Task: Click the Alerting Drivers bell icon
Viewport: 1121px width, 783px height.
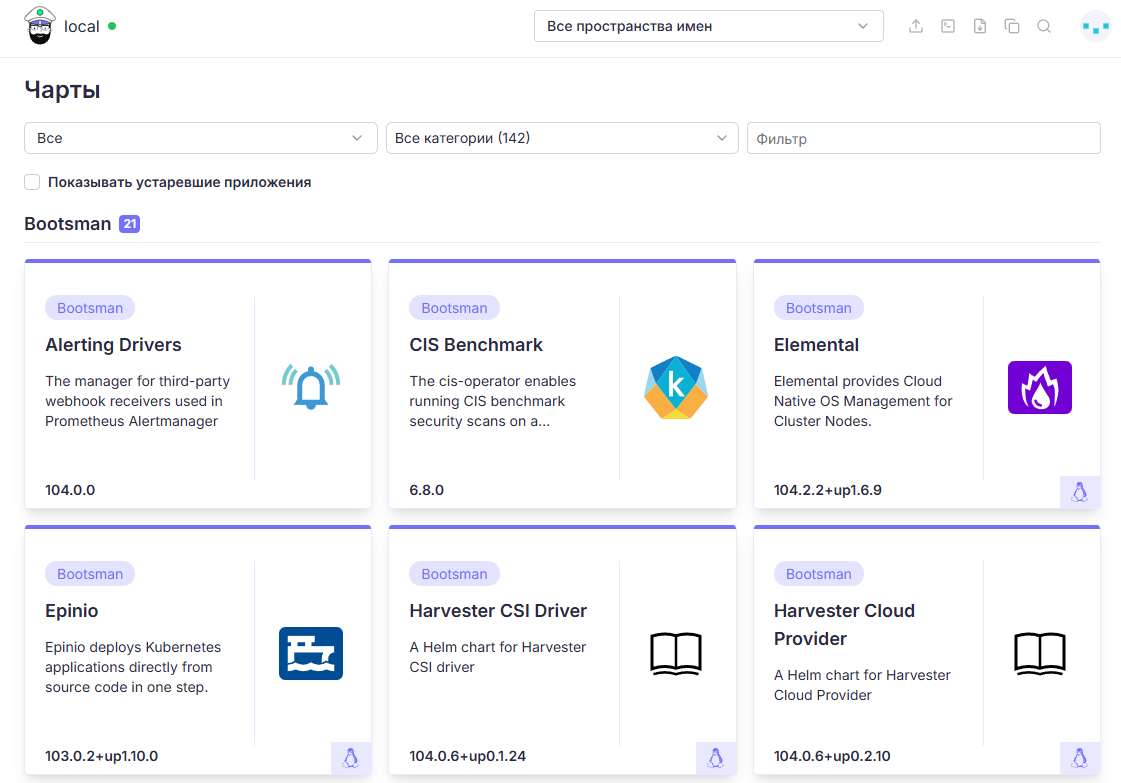Action: 311,387
